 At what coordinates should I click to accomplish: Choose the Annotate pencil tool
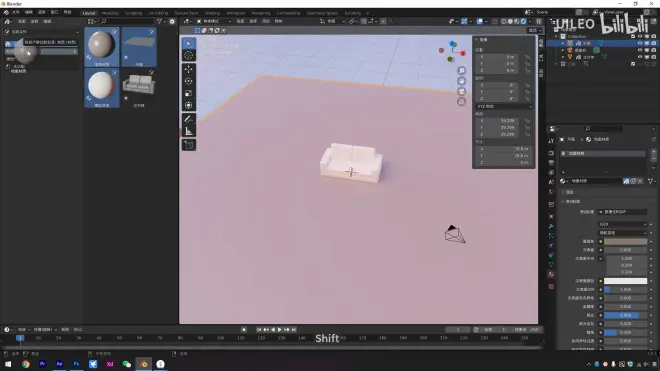coord(189,119)
